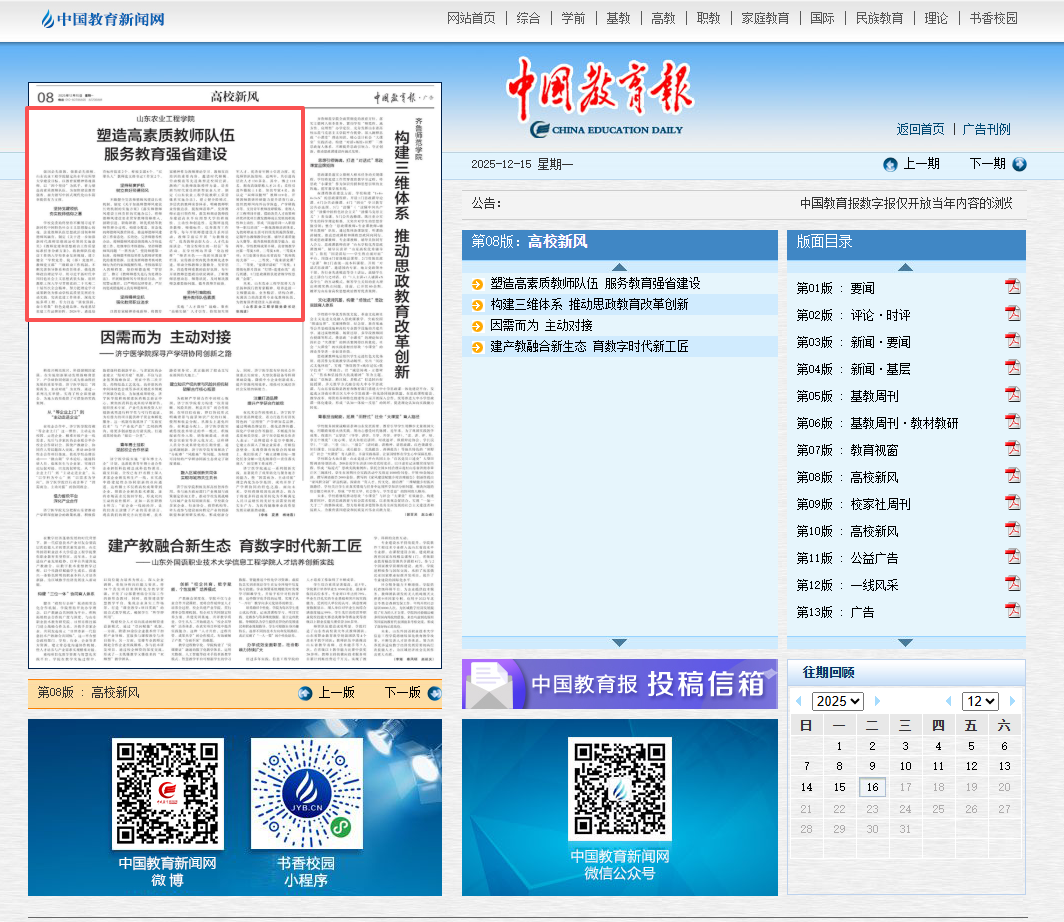Viewport: 1064px width, 922px height.
Task: Open 高教 in the top navigation
Action: [x=663, y=18]
